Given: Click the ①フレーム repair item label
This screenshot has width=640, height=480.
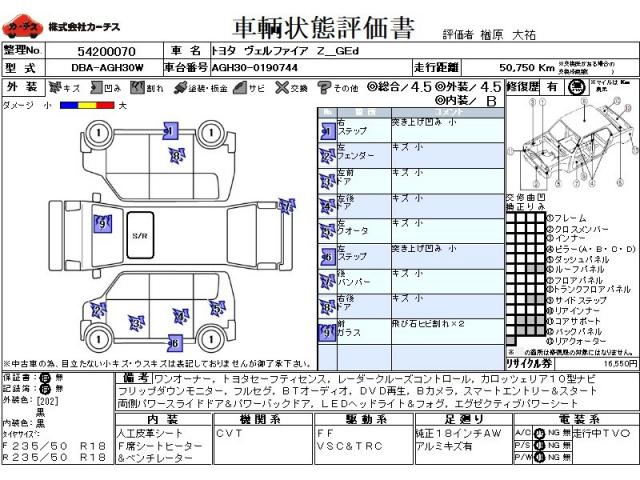Looking at the screenshot, I should [567, 218].
